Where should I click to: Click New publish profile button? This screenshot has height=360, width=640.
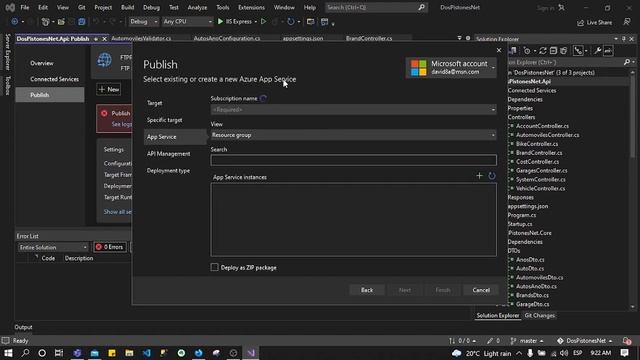point(109,89)
